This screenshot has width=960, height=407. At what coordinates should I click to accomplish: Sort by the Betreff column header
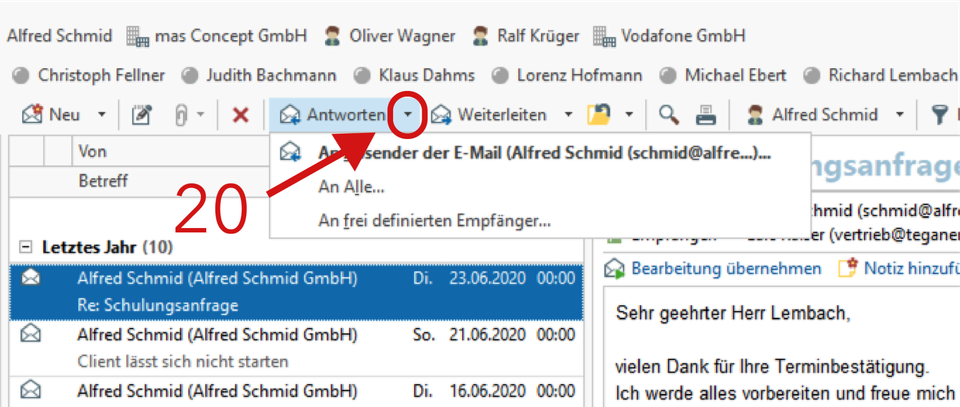coord(171,181)
